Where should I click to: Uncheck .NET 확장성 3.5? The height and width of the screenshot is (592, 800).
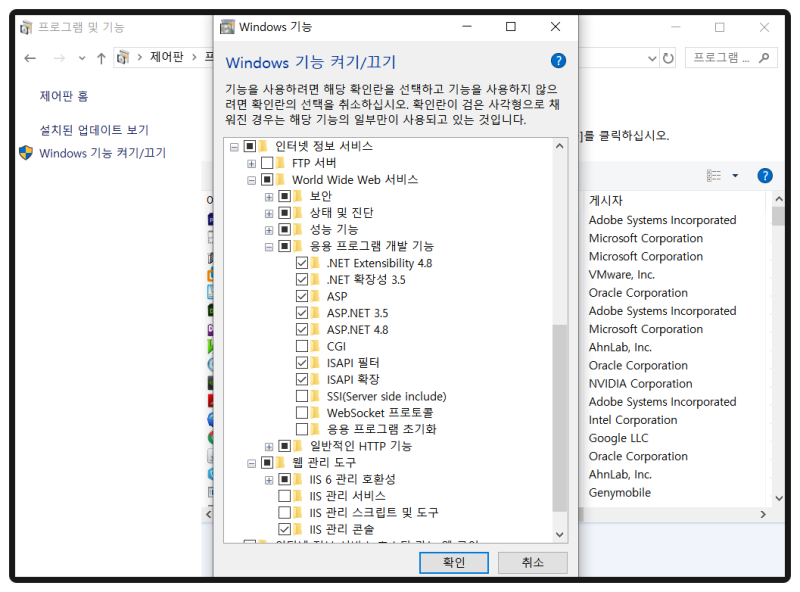(x=302, y=280)
